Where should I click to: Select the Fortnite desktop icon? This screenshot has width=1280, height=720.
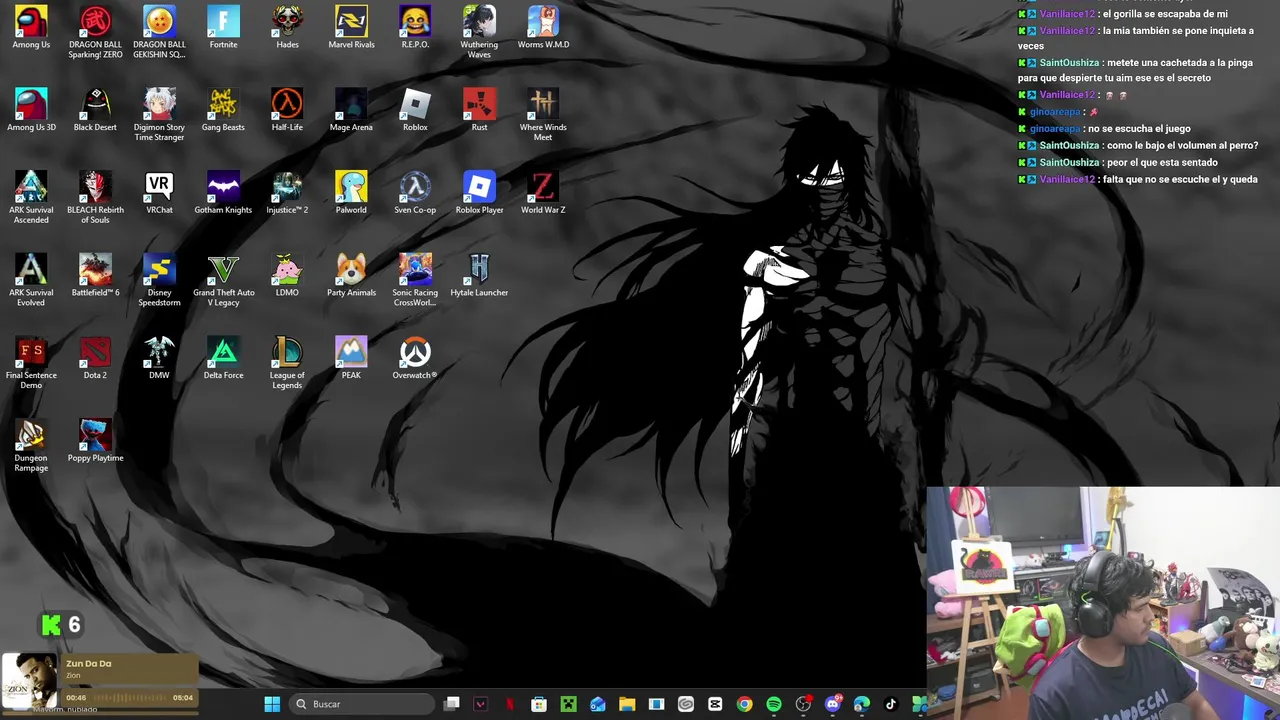click(223, 27)
